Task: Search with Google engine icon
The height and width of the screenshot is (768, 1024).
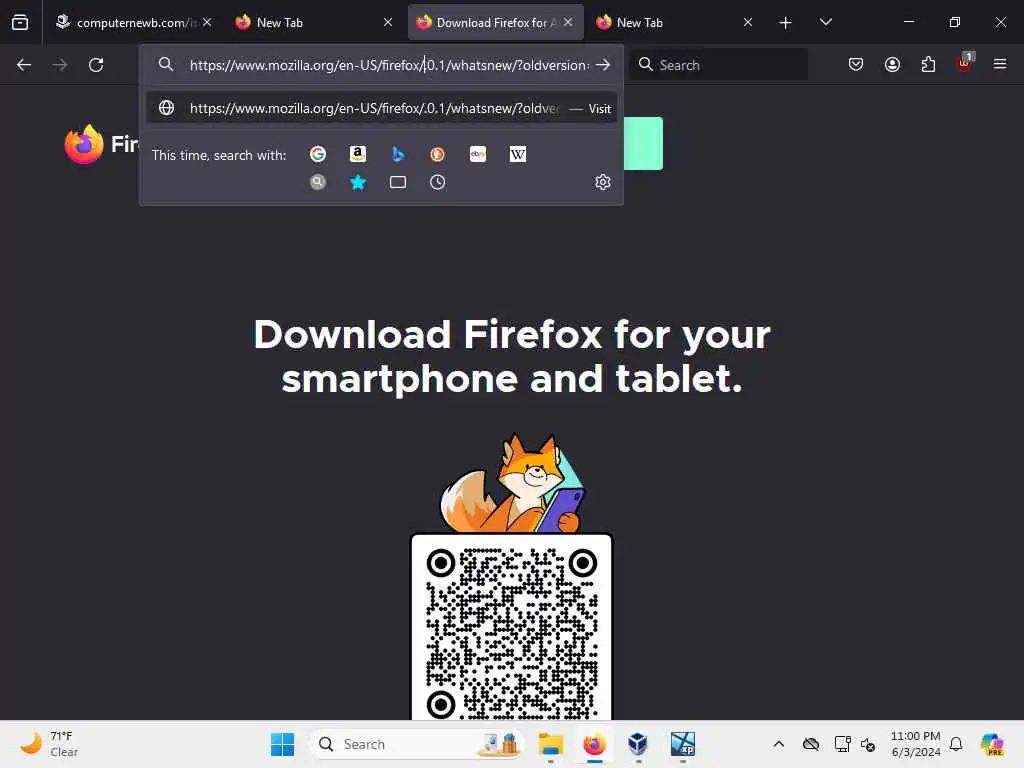Action: point(318,154)
